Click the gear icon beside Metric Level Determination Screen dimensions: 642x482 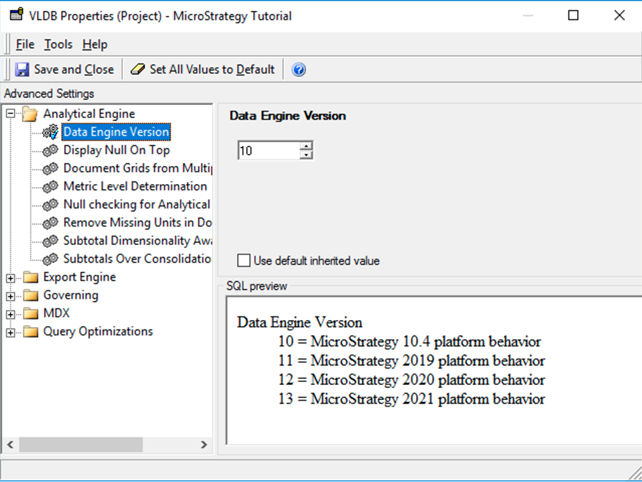click(49, 186)
